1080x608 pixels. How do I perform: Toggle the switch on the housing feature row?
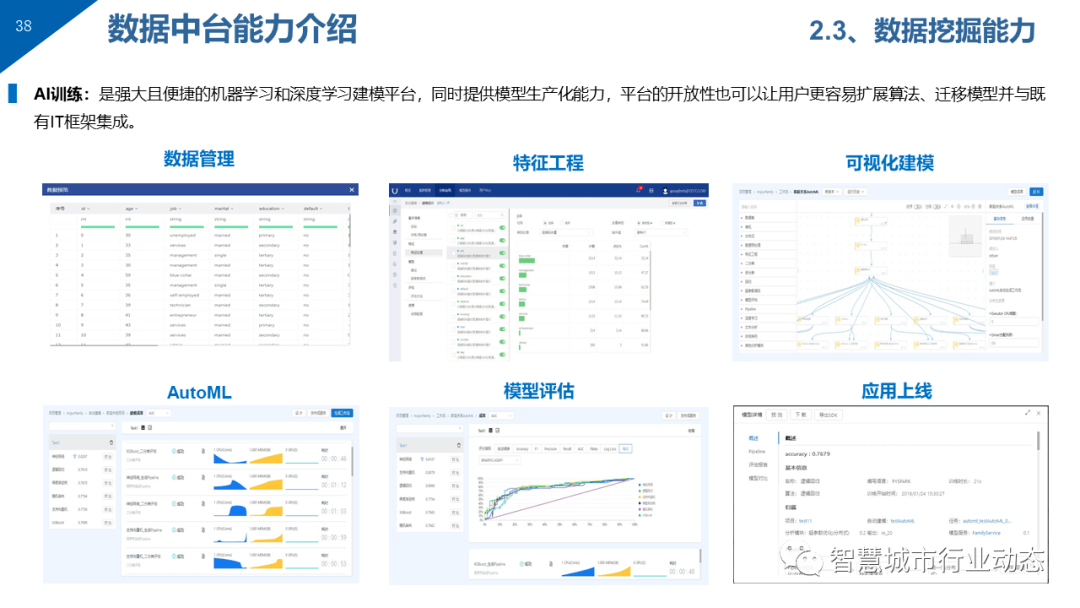coord(502,316)
